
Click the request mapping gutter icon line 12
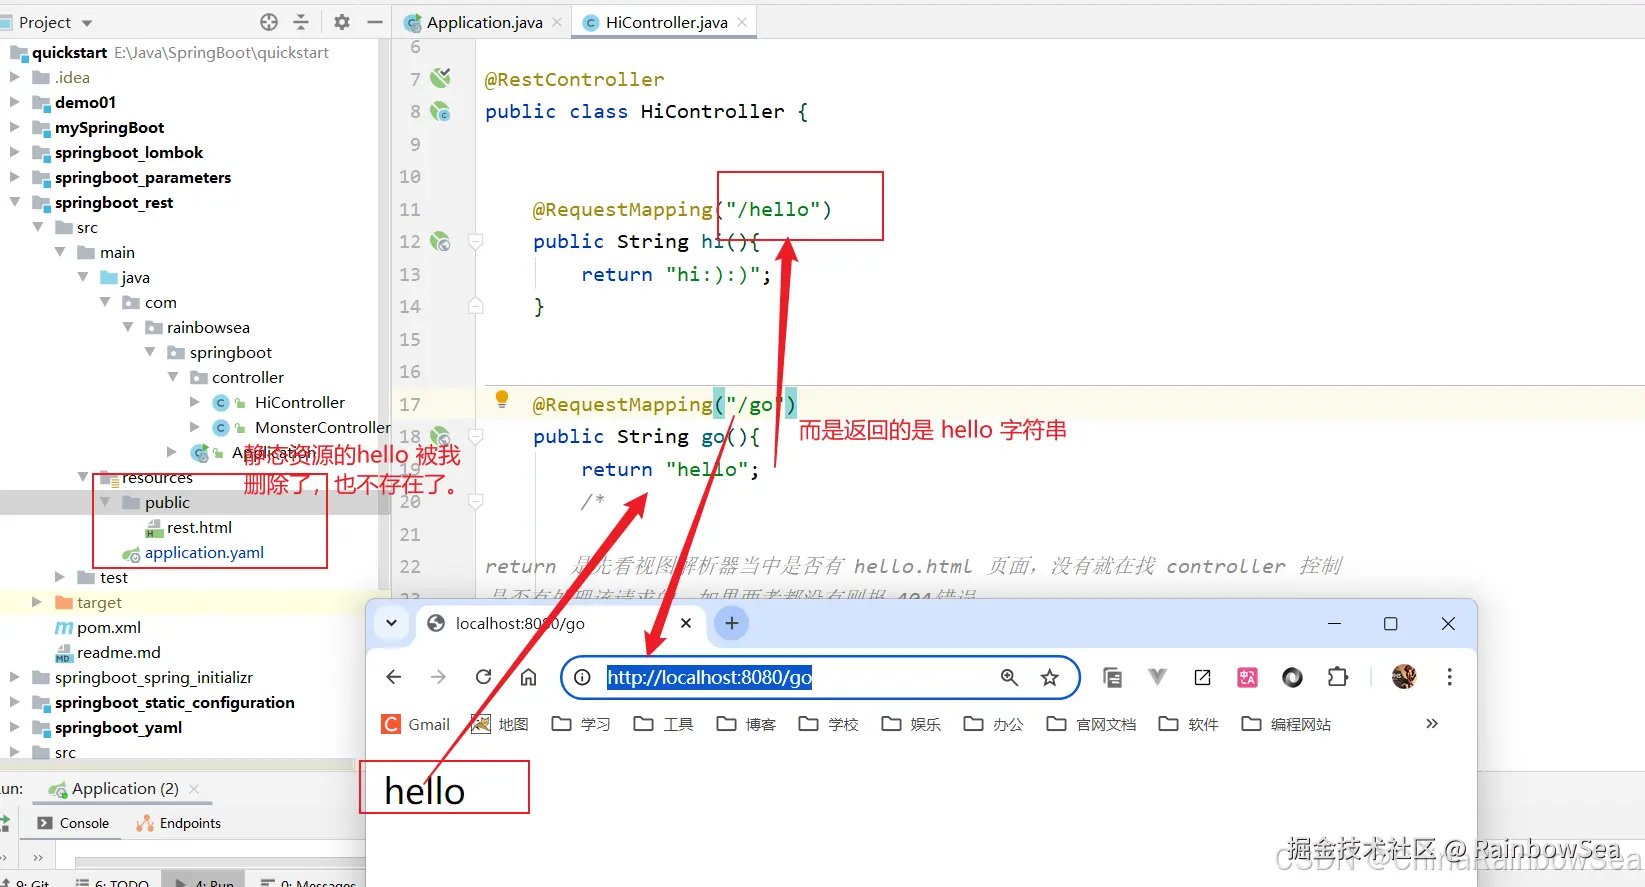click(440, 241)
